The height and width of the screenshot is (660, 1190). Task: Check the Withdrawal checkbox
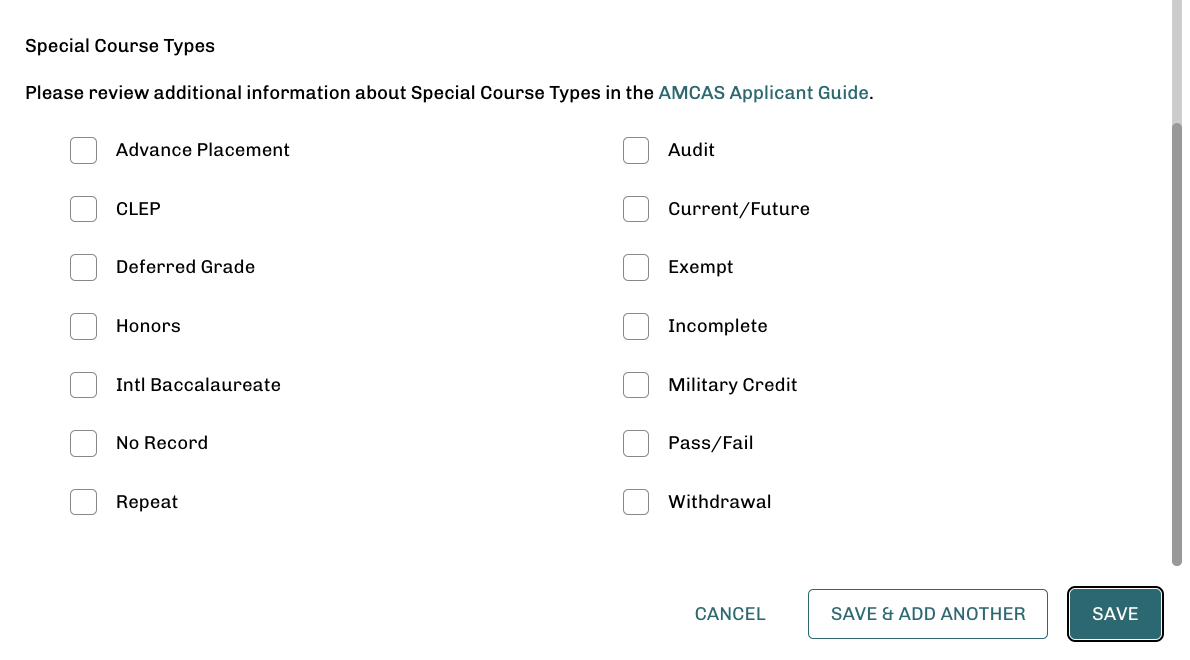pyautogui.click(x=636, y=501)
